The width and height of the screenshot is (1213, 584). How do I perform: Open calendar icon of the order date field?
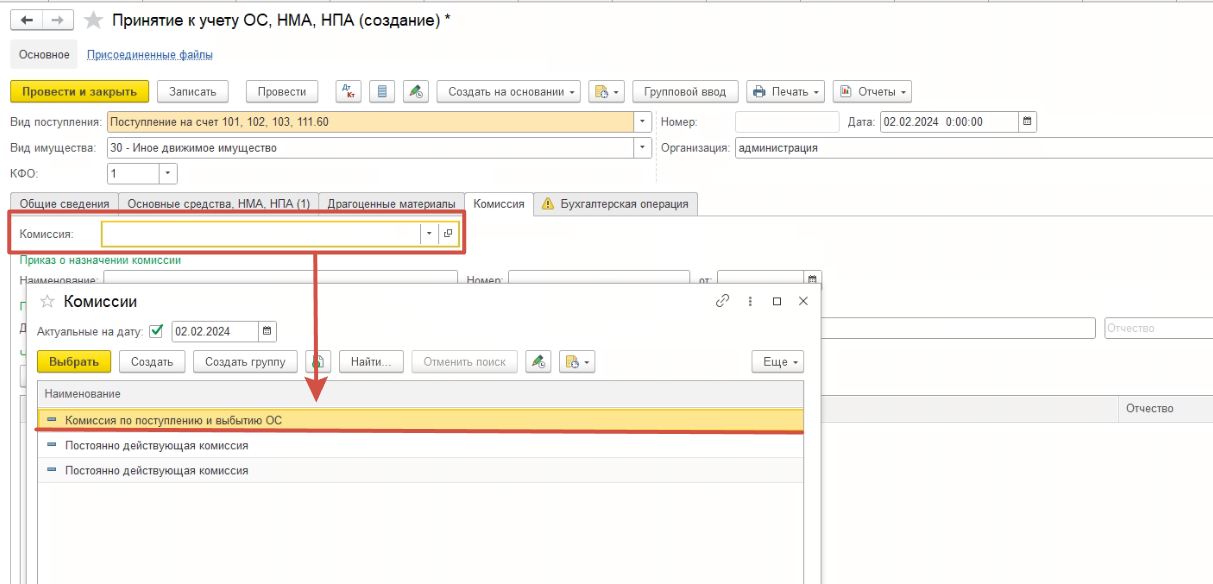(x=813, y=279)
